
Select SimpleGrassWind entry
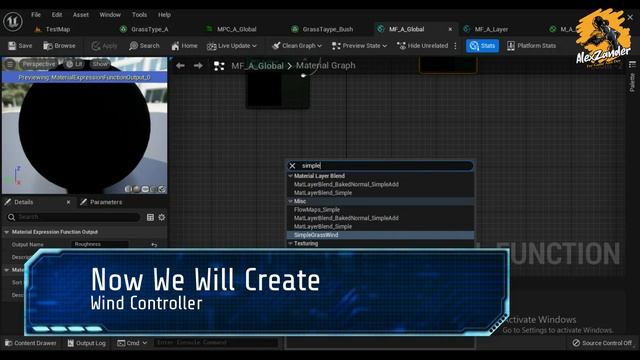316,235
